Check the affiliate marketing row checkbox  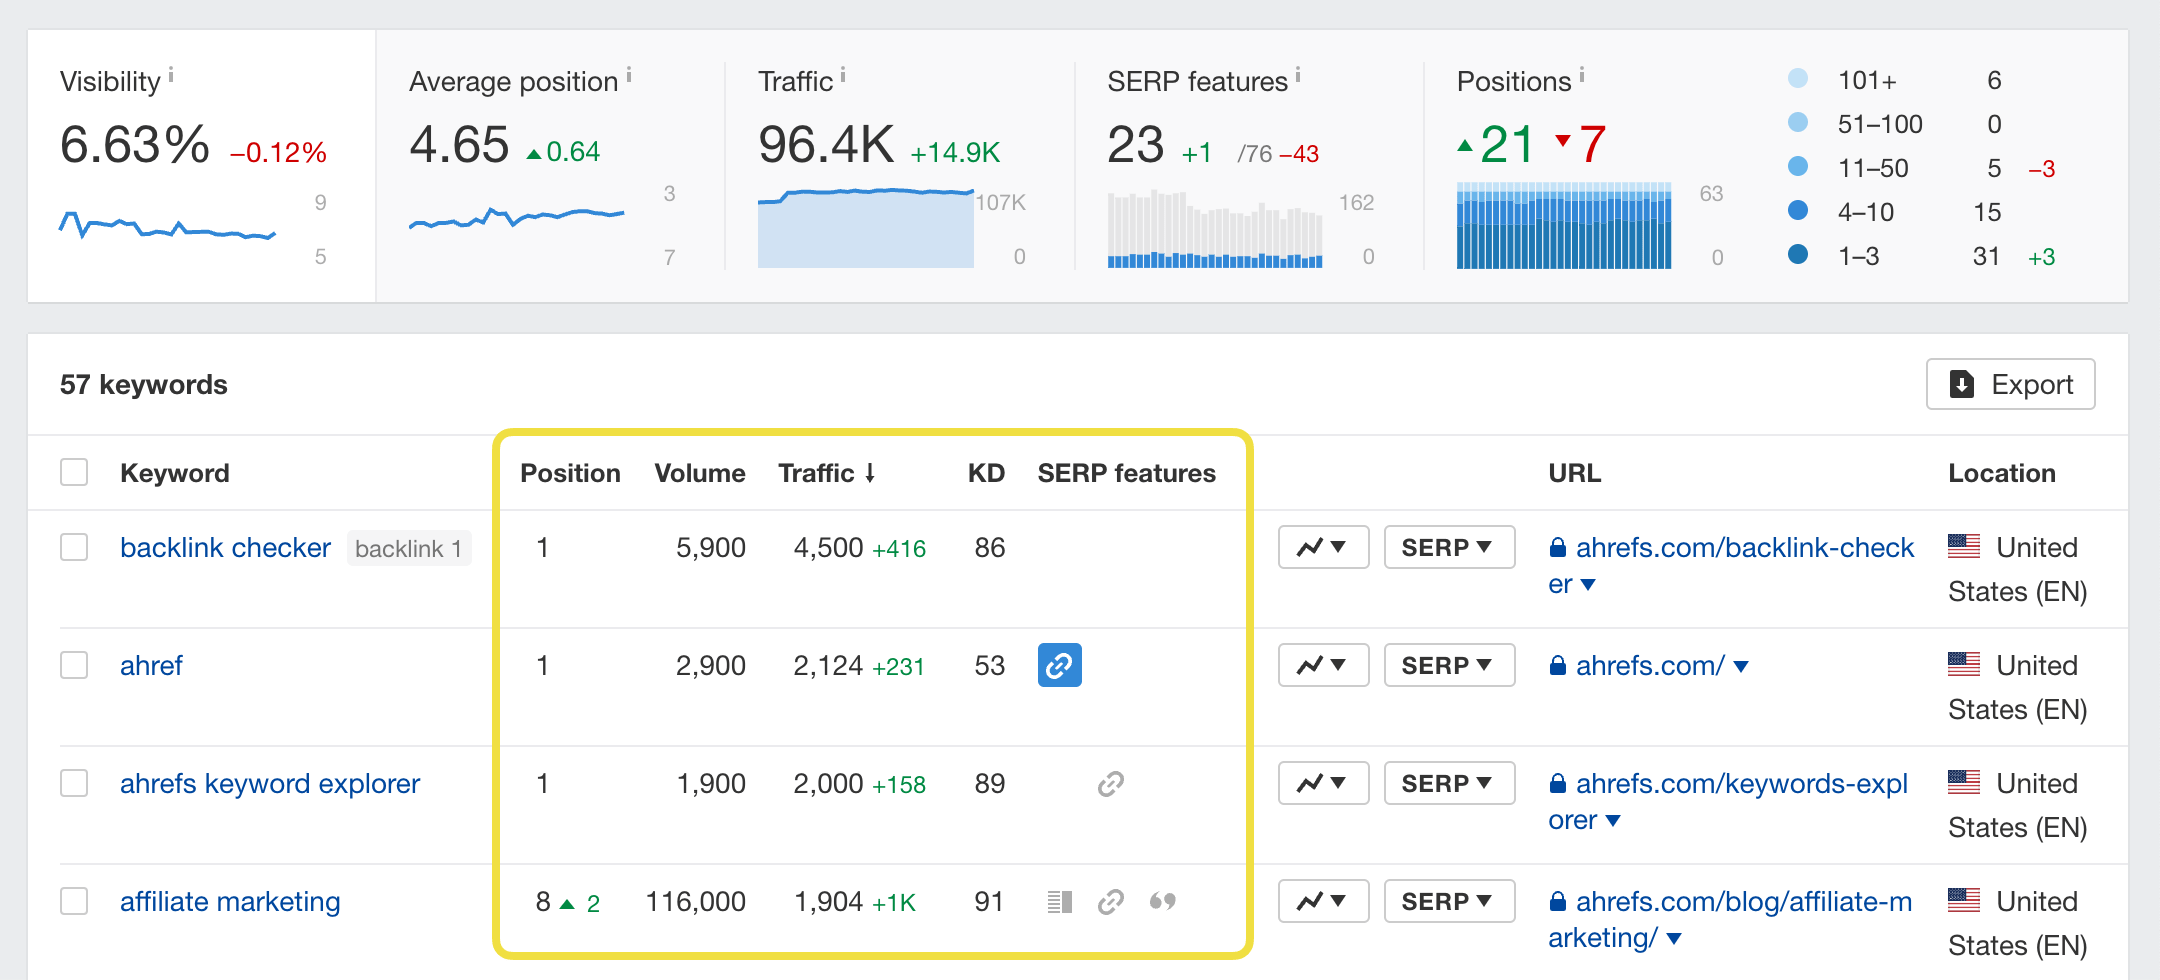(x=74, y=901)
